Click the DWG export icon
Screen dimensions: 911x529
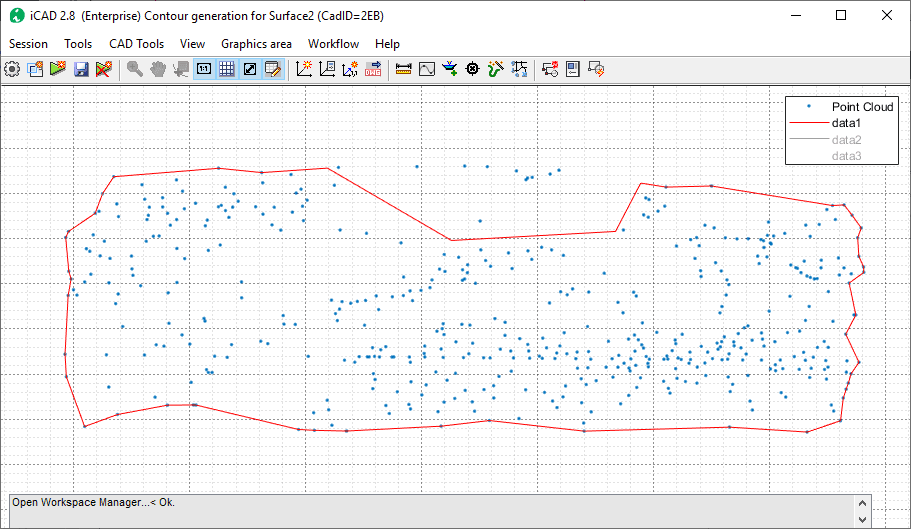374,69
